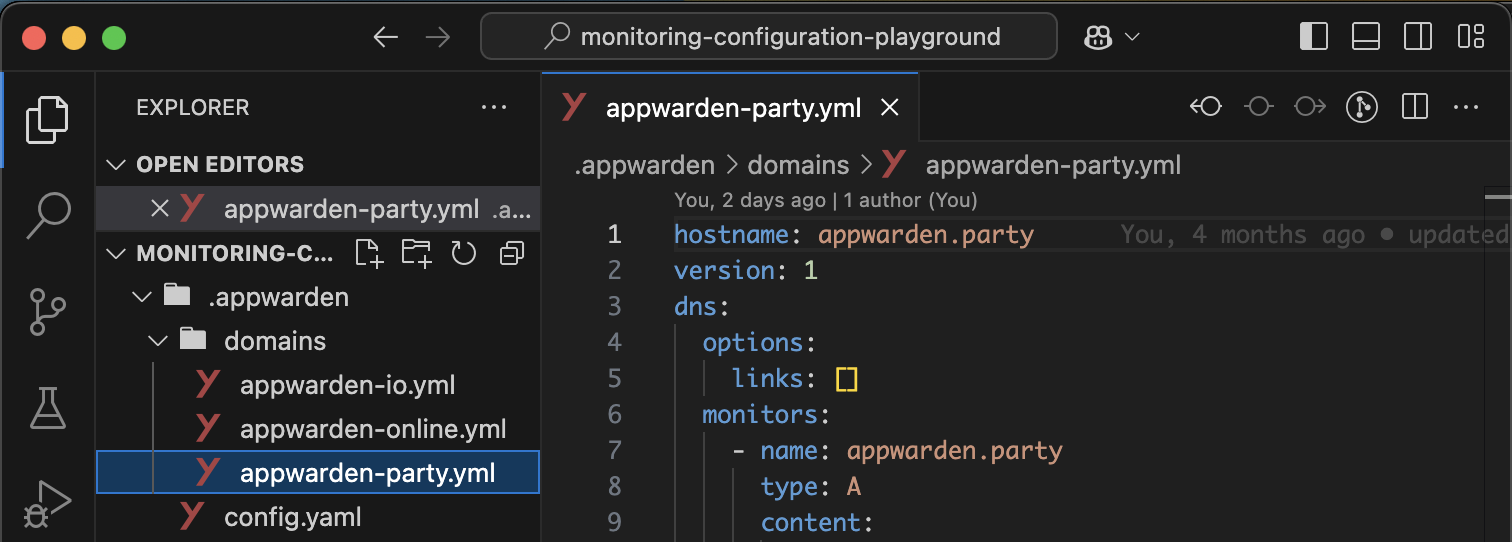Image resolution: width=1512 pixels, height=542 pixels.
Task: Collapse the .appwarden folder chevron
Action: click(142, 297)
